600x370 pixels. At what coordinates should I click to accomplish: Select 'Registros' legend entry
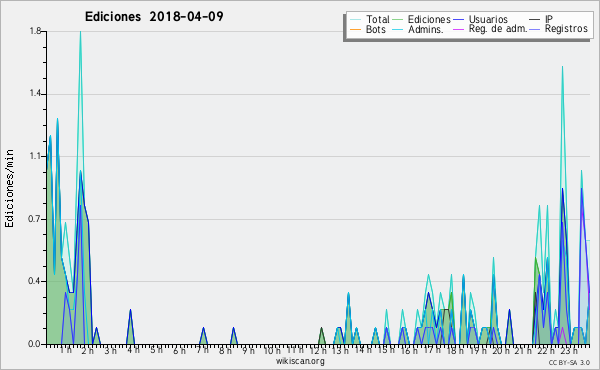click(566, 29)
